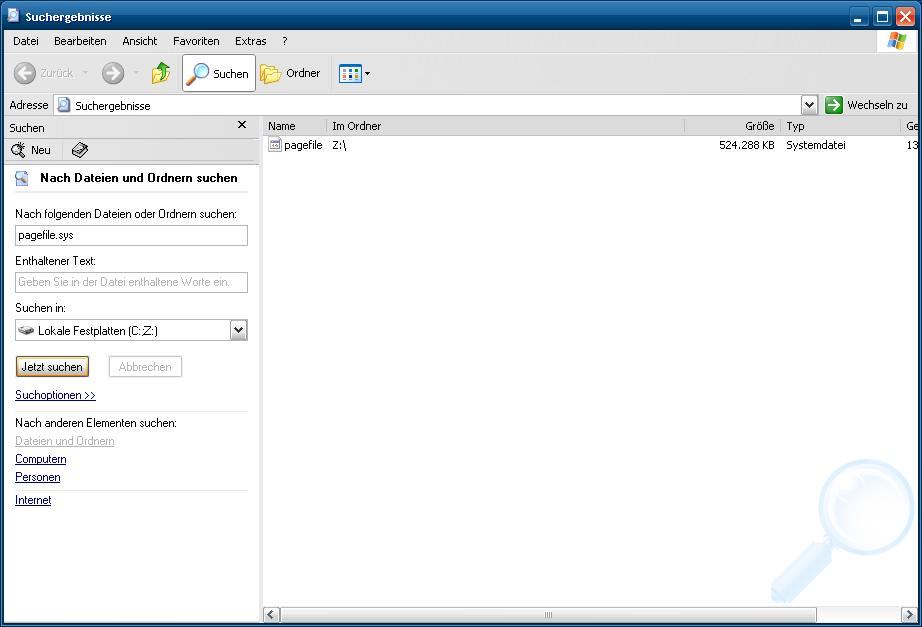Go up one folder level icon
This screenshot has width=922, height=627.
point(161,73)
